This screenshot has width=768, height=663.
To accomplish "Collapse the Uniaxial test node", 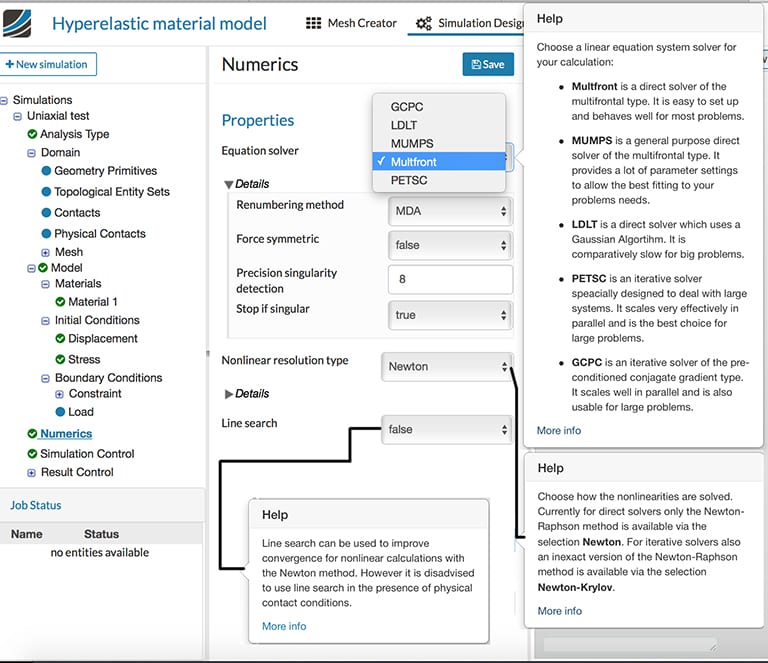I will point(18,117).
